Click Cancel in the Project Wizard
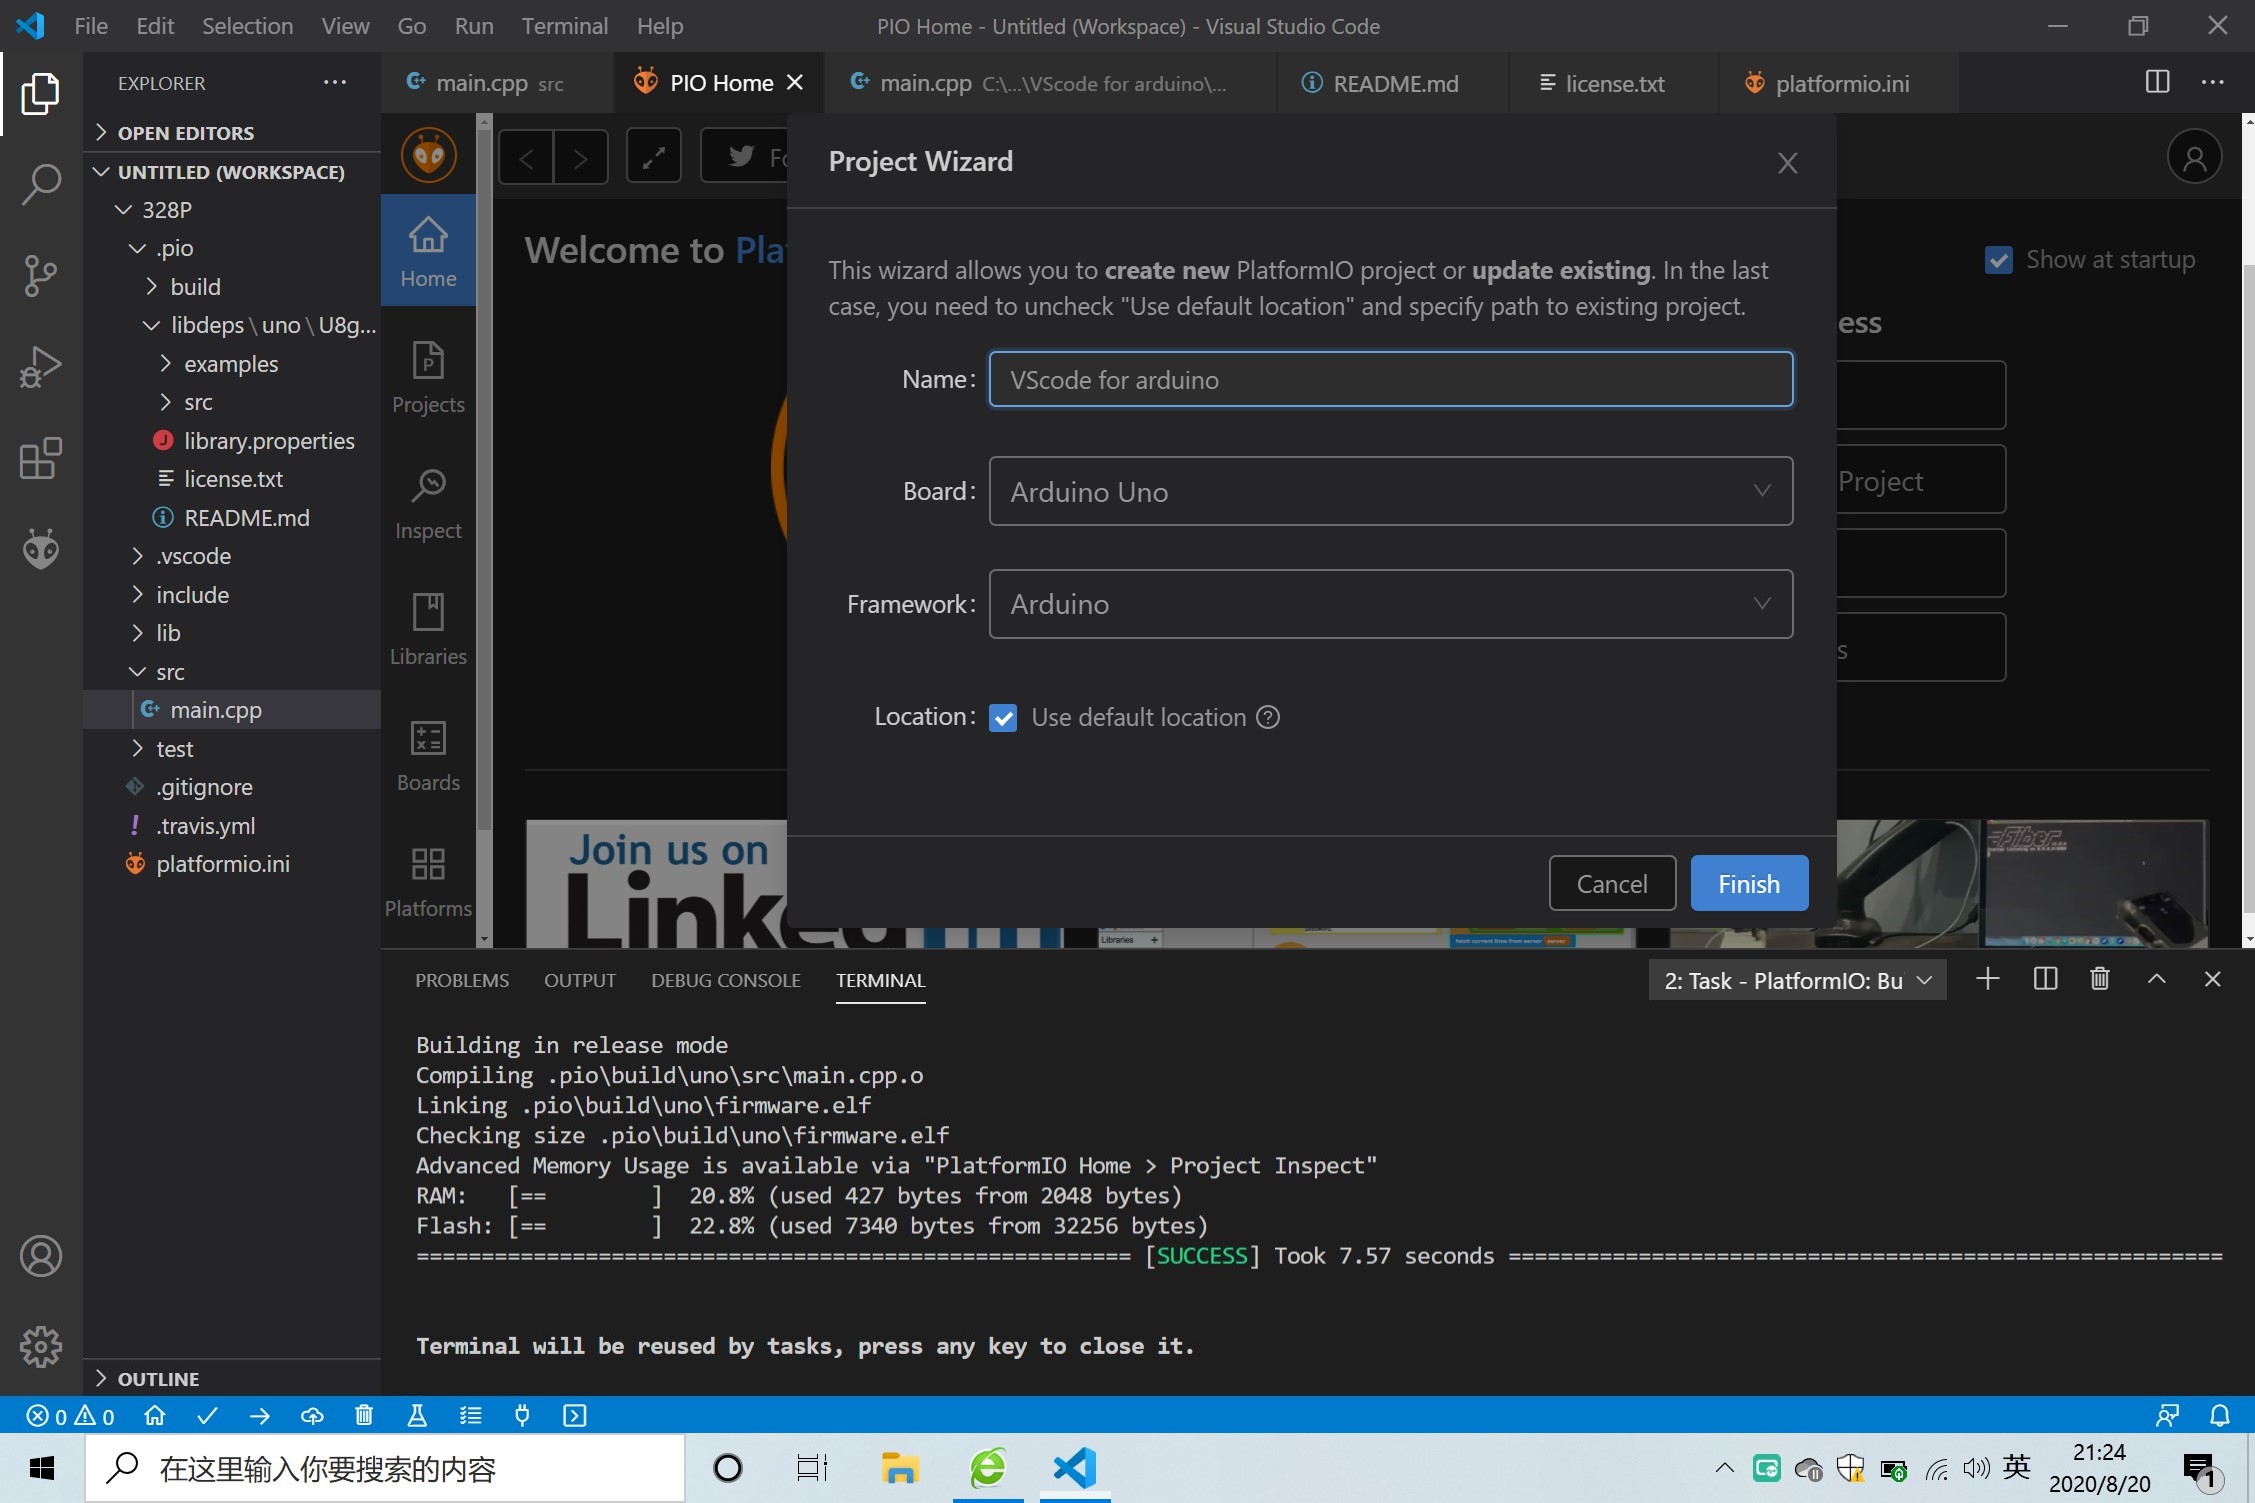Screen dimensions: 2255x1503 coord(1611,884)
